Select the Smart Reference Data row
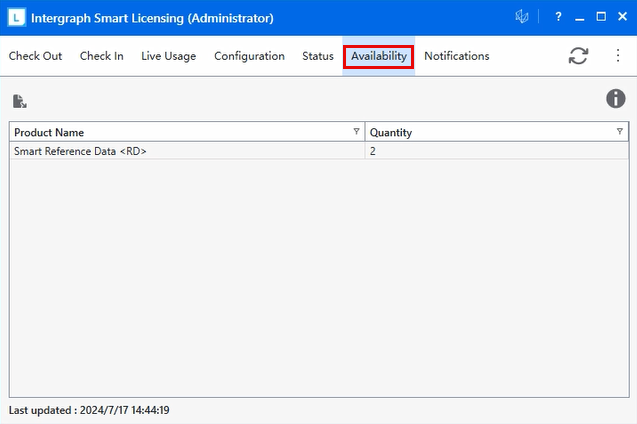Screen dimensions: 637x424 point(150,151)
